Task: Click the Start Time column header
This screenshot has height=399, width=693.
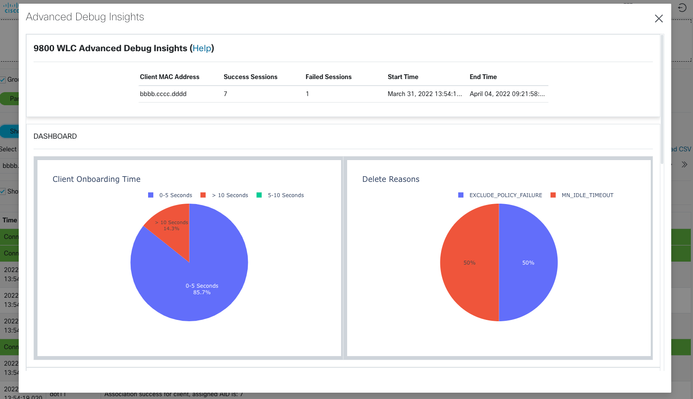Action: (x=403, y=76)
